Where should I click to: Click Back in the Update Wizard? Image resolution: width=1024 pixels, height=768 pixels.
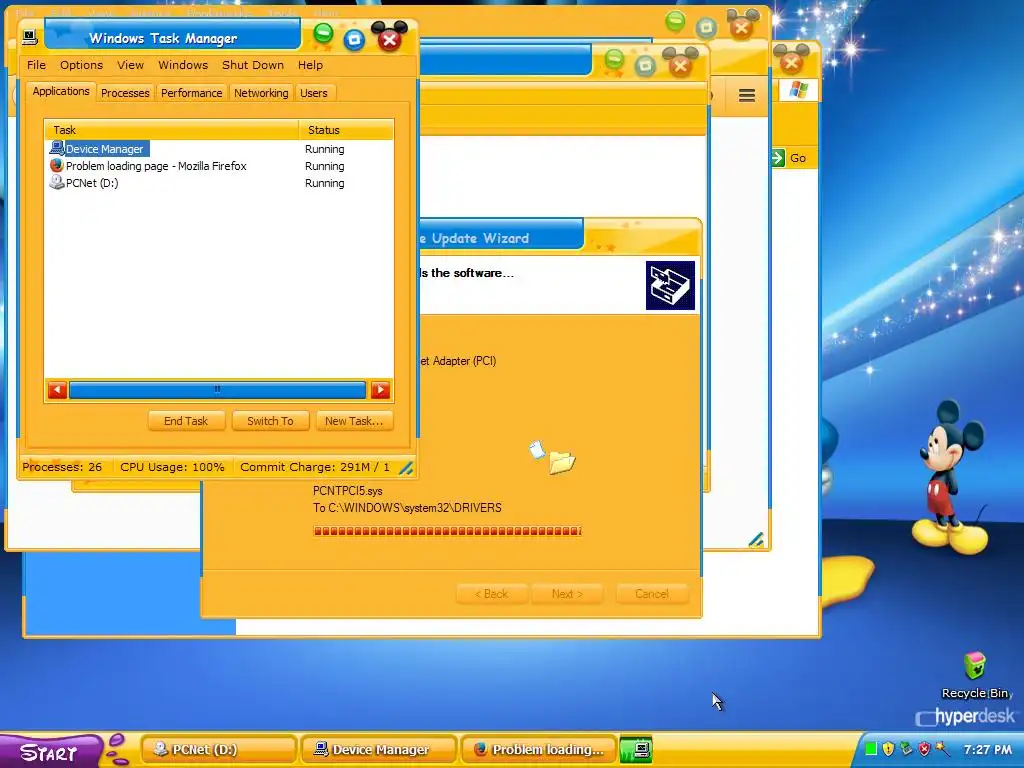[x=490, y=594]
